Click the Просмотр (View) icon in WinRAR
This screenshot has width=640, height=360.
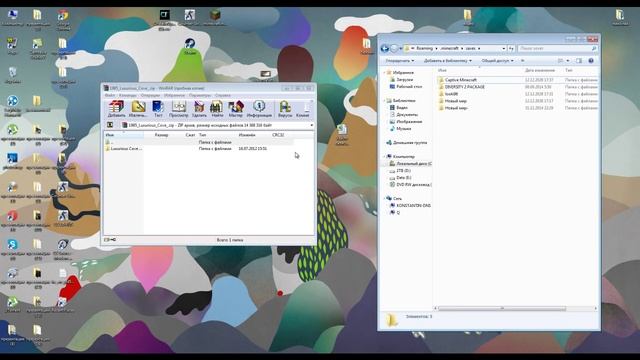pos(178,109)
